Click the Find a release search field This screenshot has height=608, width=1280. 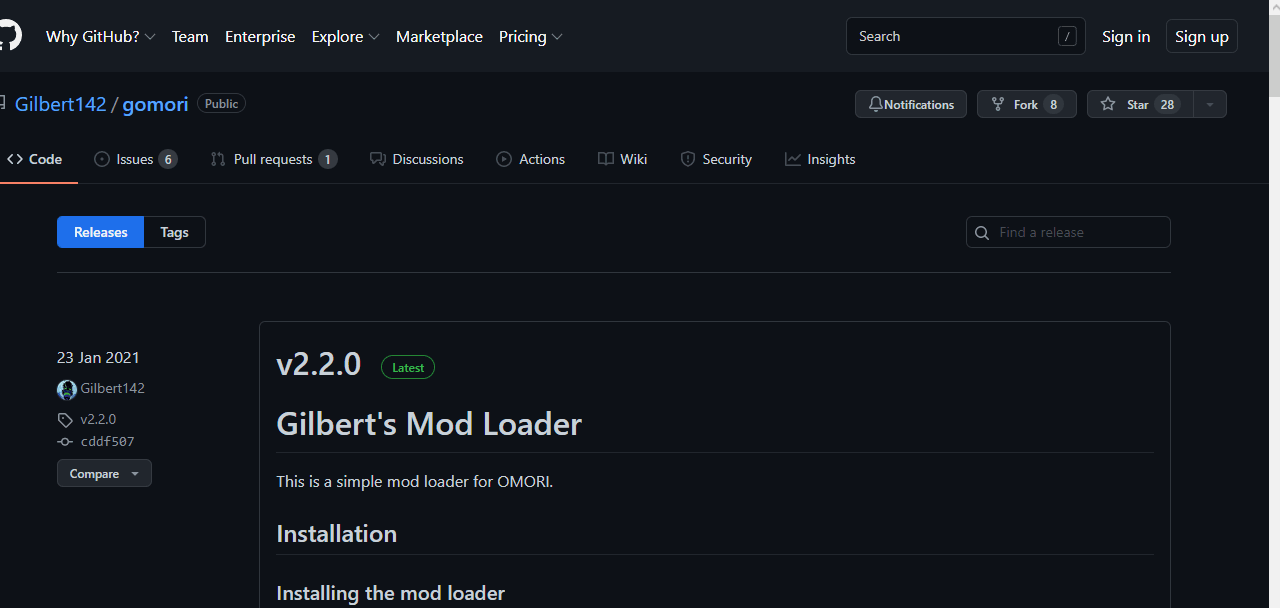[x=1068, y=232]
